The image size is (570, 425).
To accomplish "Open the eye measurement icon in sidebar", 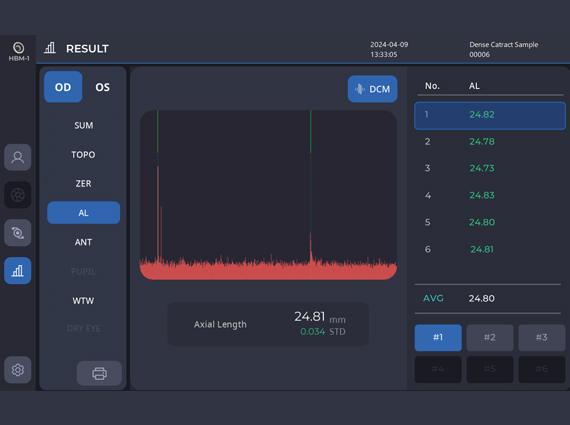I will (x=17, y=233).
